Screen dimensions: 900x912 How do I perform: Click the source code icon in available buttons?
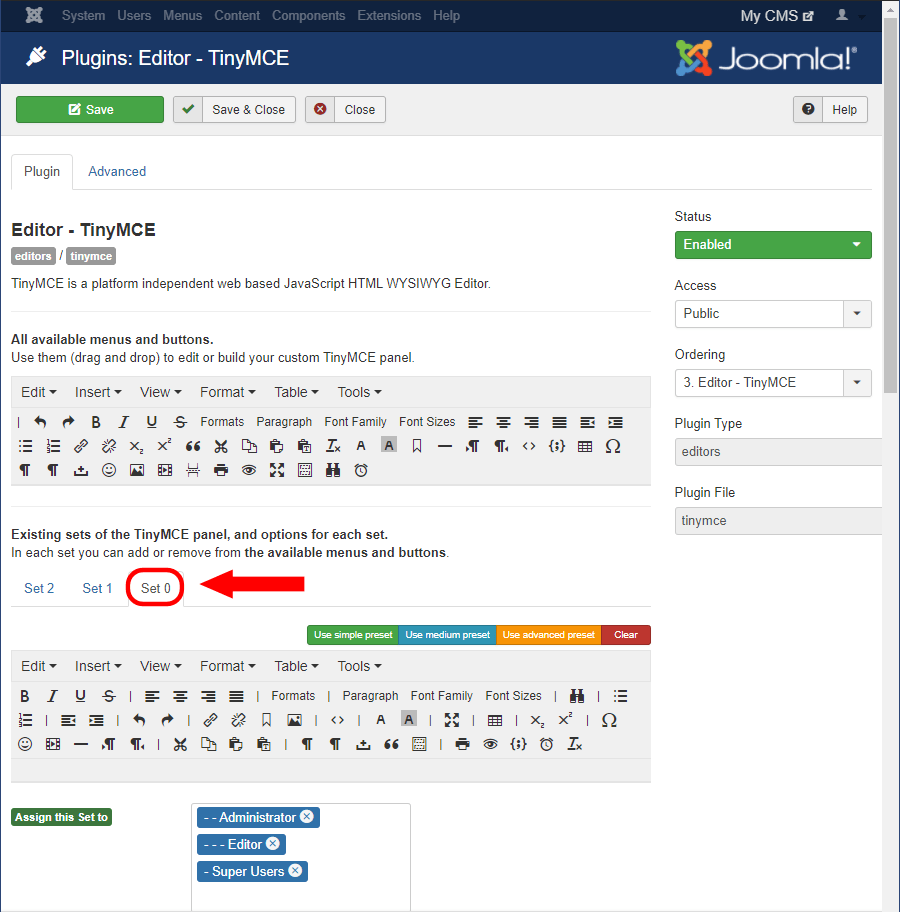click(529, 446)
